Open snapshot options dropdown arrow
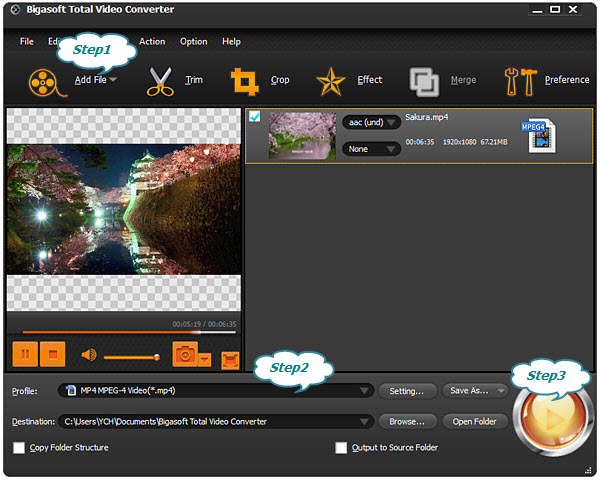Image resolution: width=600 pixels, height=480 pixels. click(205, 359)
